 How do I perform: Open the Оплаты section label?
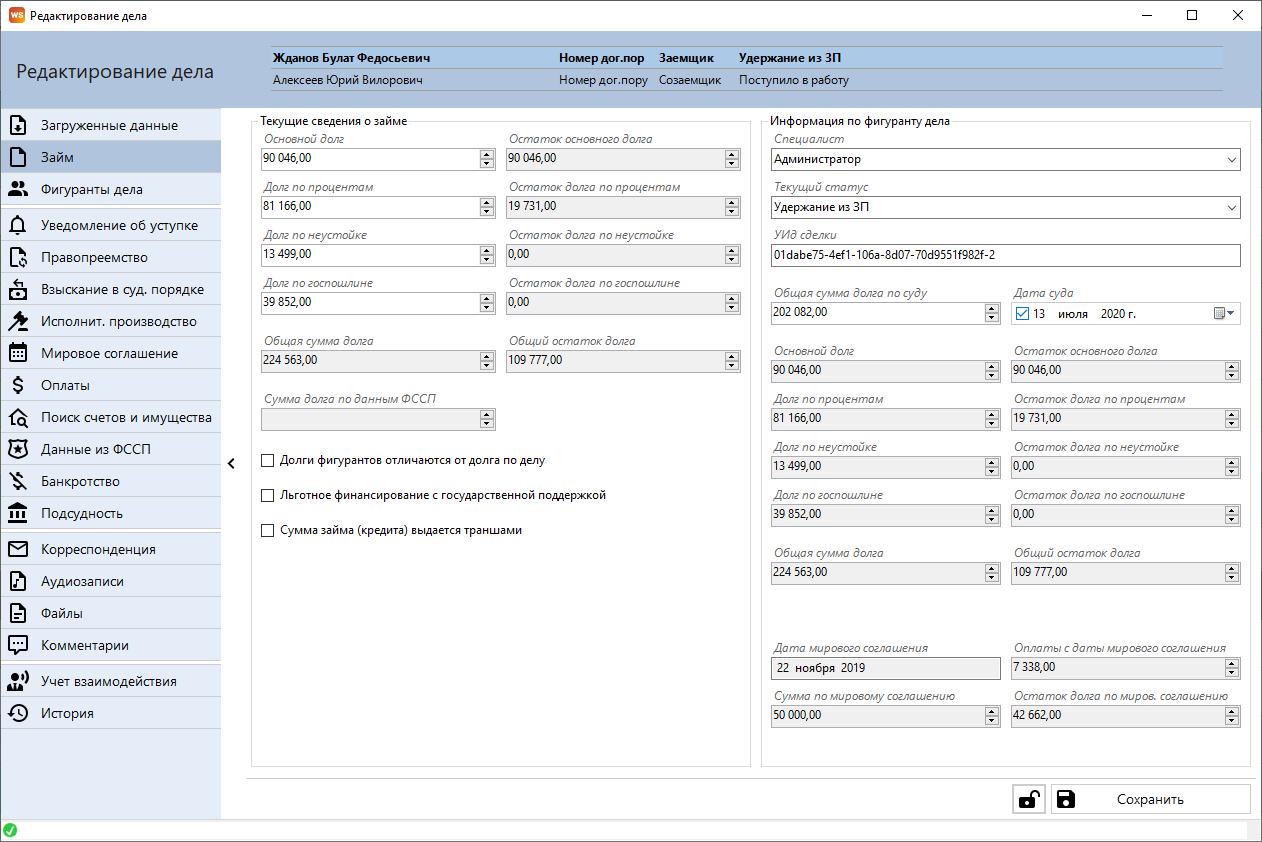[65, 385]
